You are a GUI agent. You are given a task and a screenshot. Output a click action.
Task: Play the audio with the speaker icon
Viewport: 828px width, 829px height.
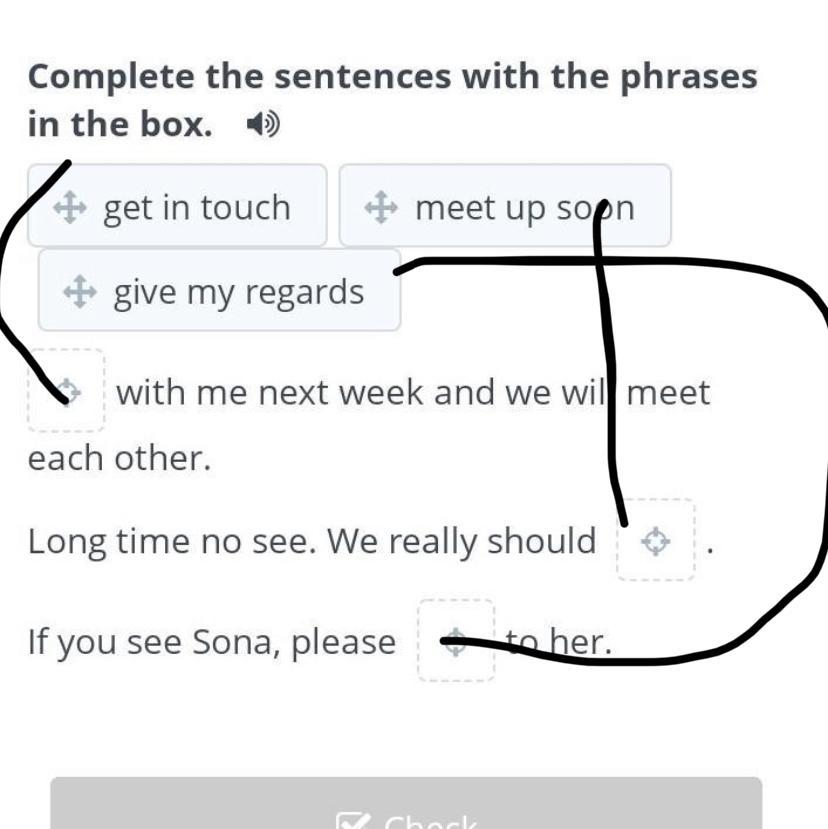tap(263, 125)
